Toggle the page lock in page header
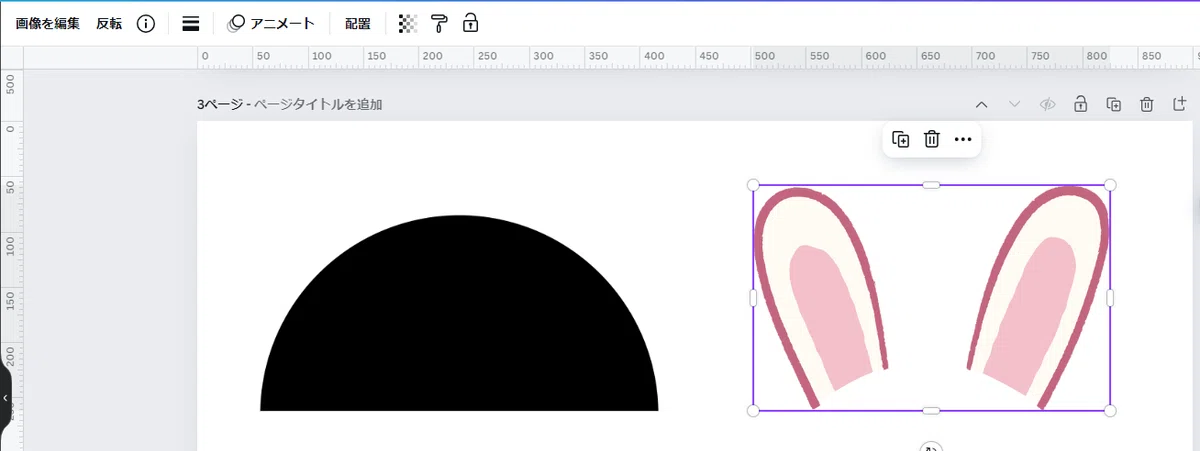This screenshot has height=451, width=1200. tap(1080, 104)
